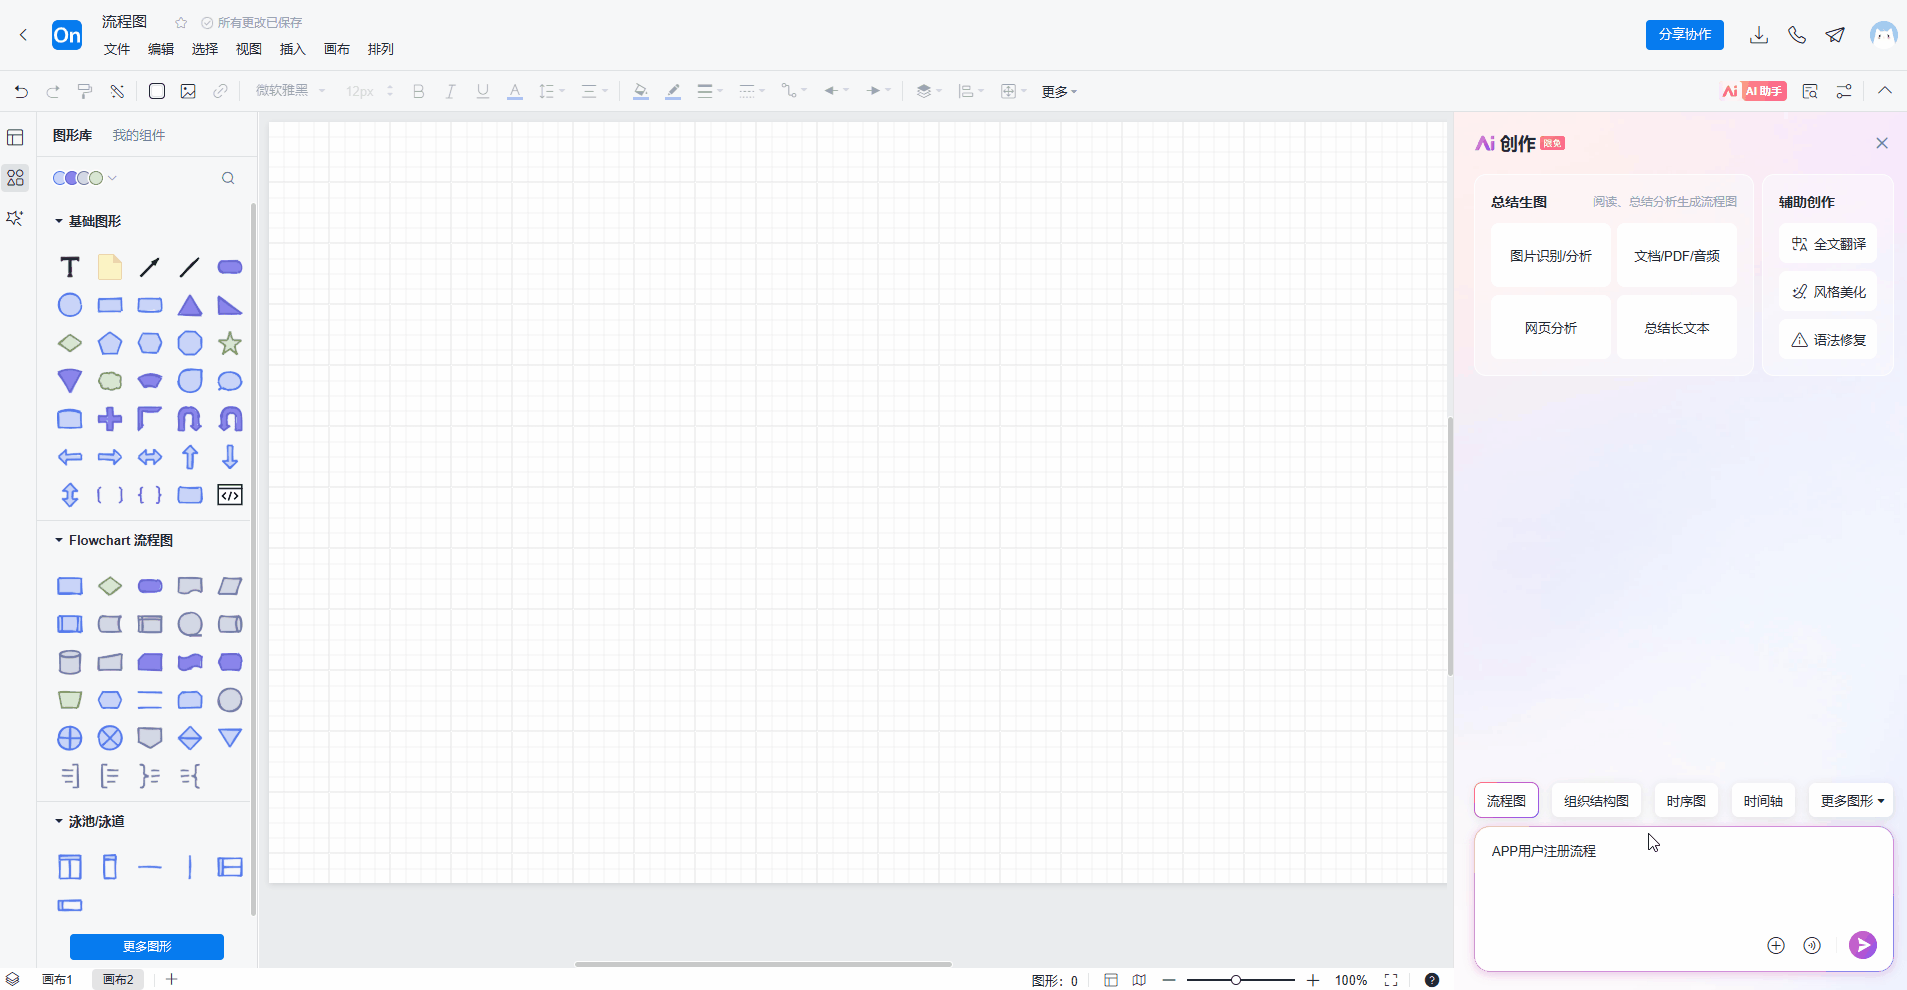Click the undo arrow icon

pos(21,91)
